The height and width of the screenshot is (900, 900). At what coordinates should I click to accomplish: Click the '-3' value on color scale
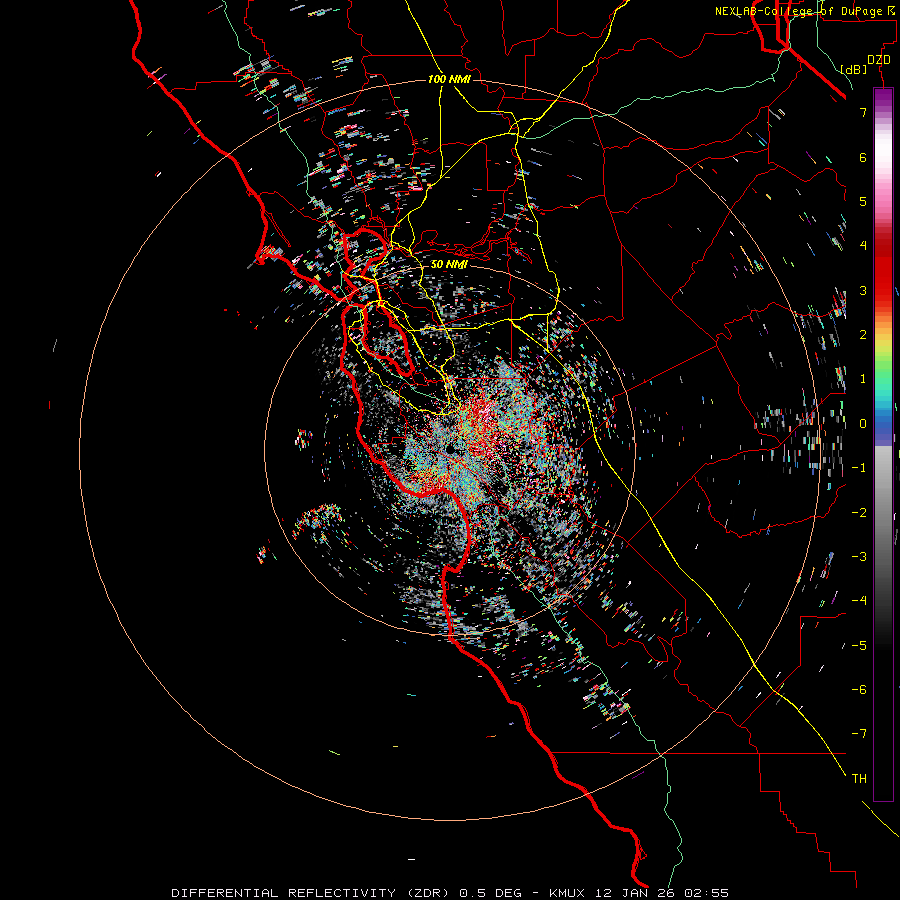859,557
